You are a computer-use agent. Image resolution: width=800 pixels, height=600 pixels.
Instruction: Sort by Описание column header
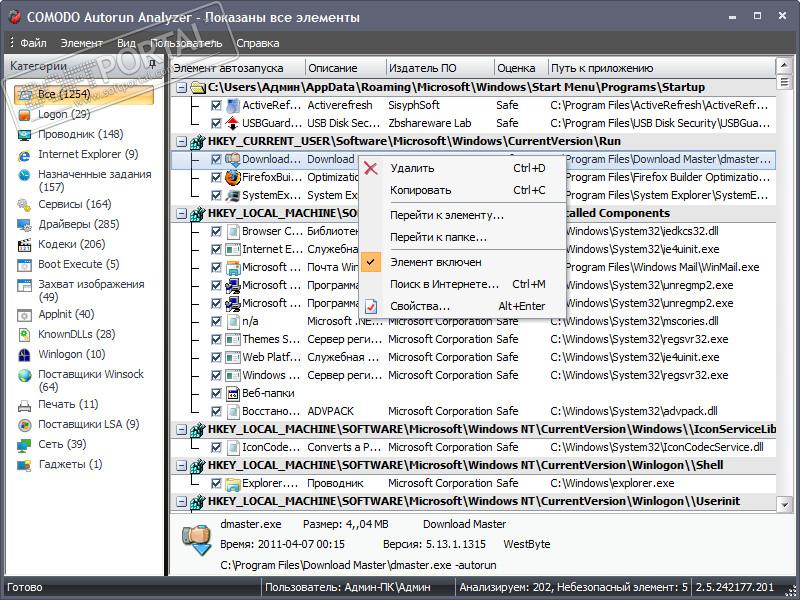pyautogui.click(x=345, y=68)
